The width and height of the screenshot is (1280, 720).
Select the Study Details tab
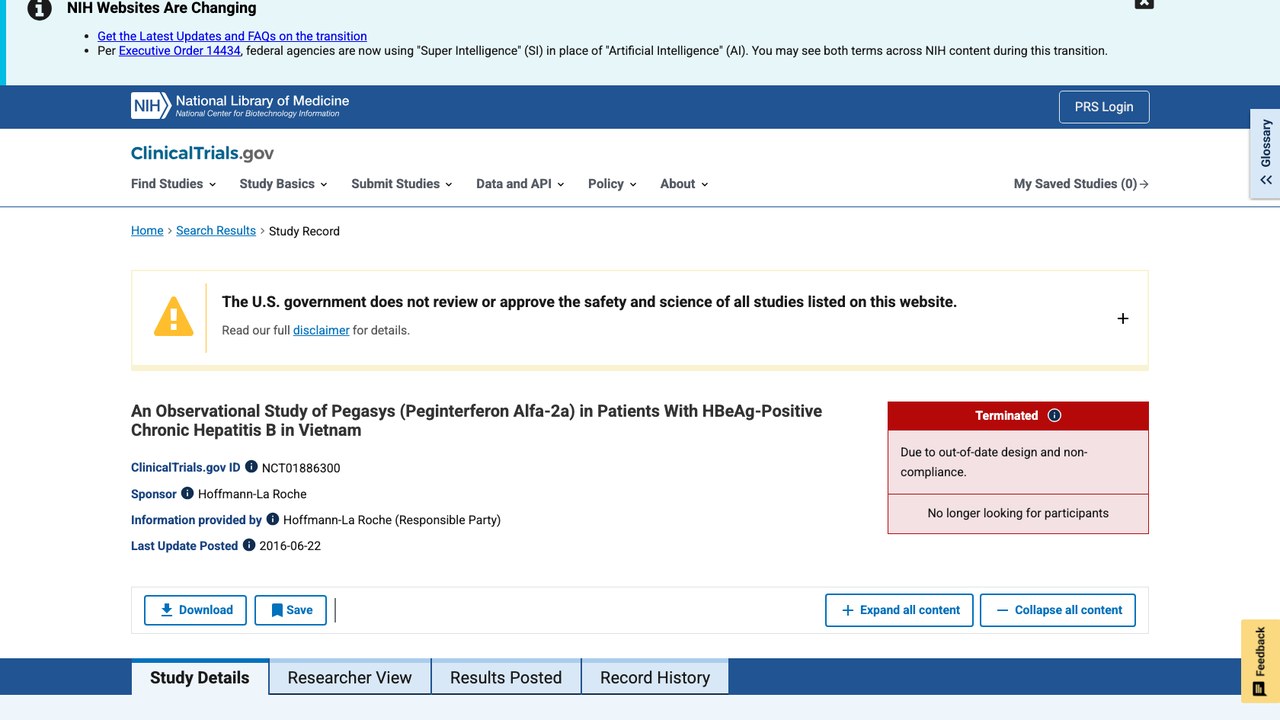click(200, 677)
